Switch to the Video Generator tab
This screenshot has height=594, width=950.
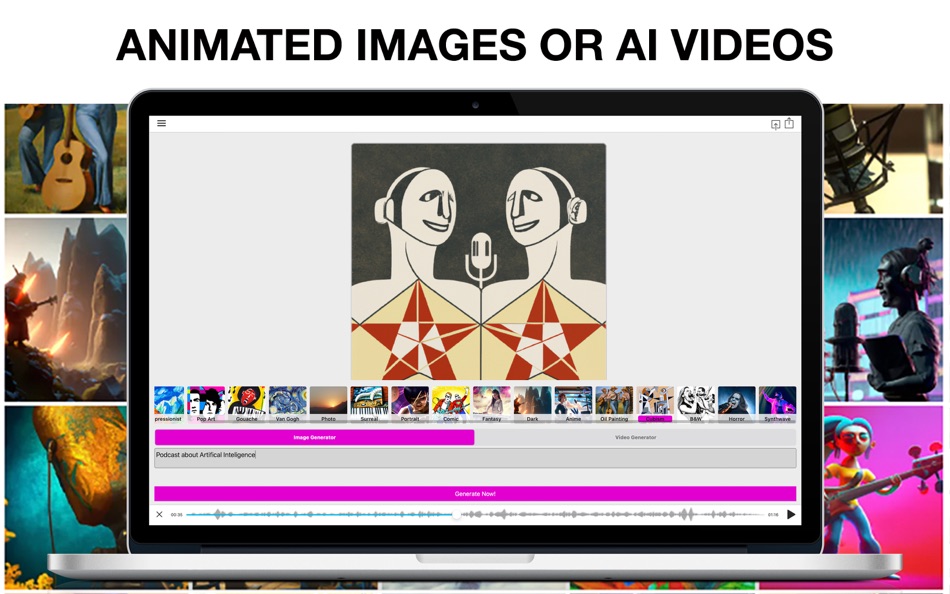(636, 437)
